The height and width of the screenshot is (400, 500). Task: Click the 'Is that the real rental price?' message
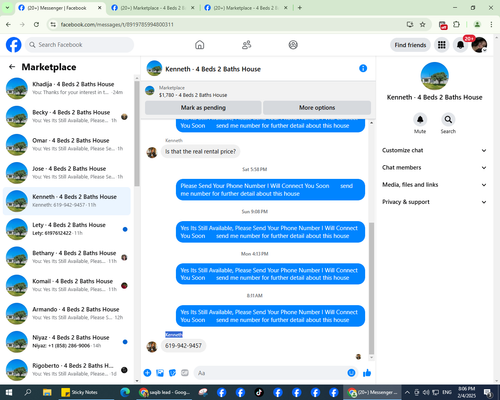pos(200,151)
